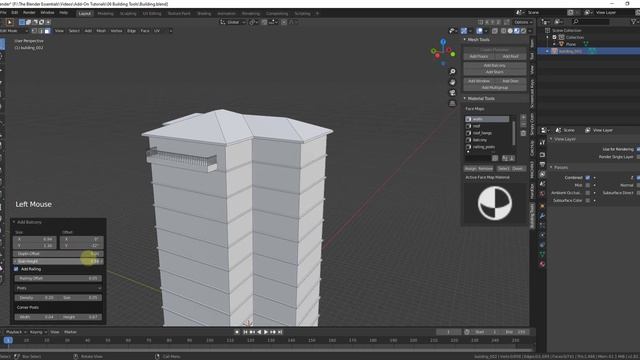Image resolution: width=640 pixels, height=360 pixels.
Task: Open Material properties tab icon
Action: pos(542,264)
